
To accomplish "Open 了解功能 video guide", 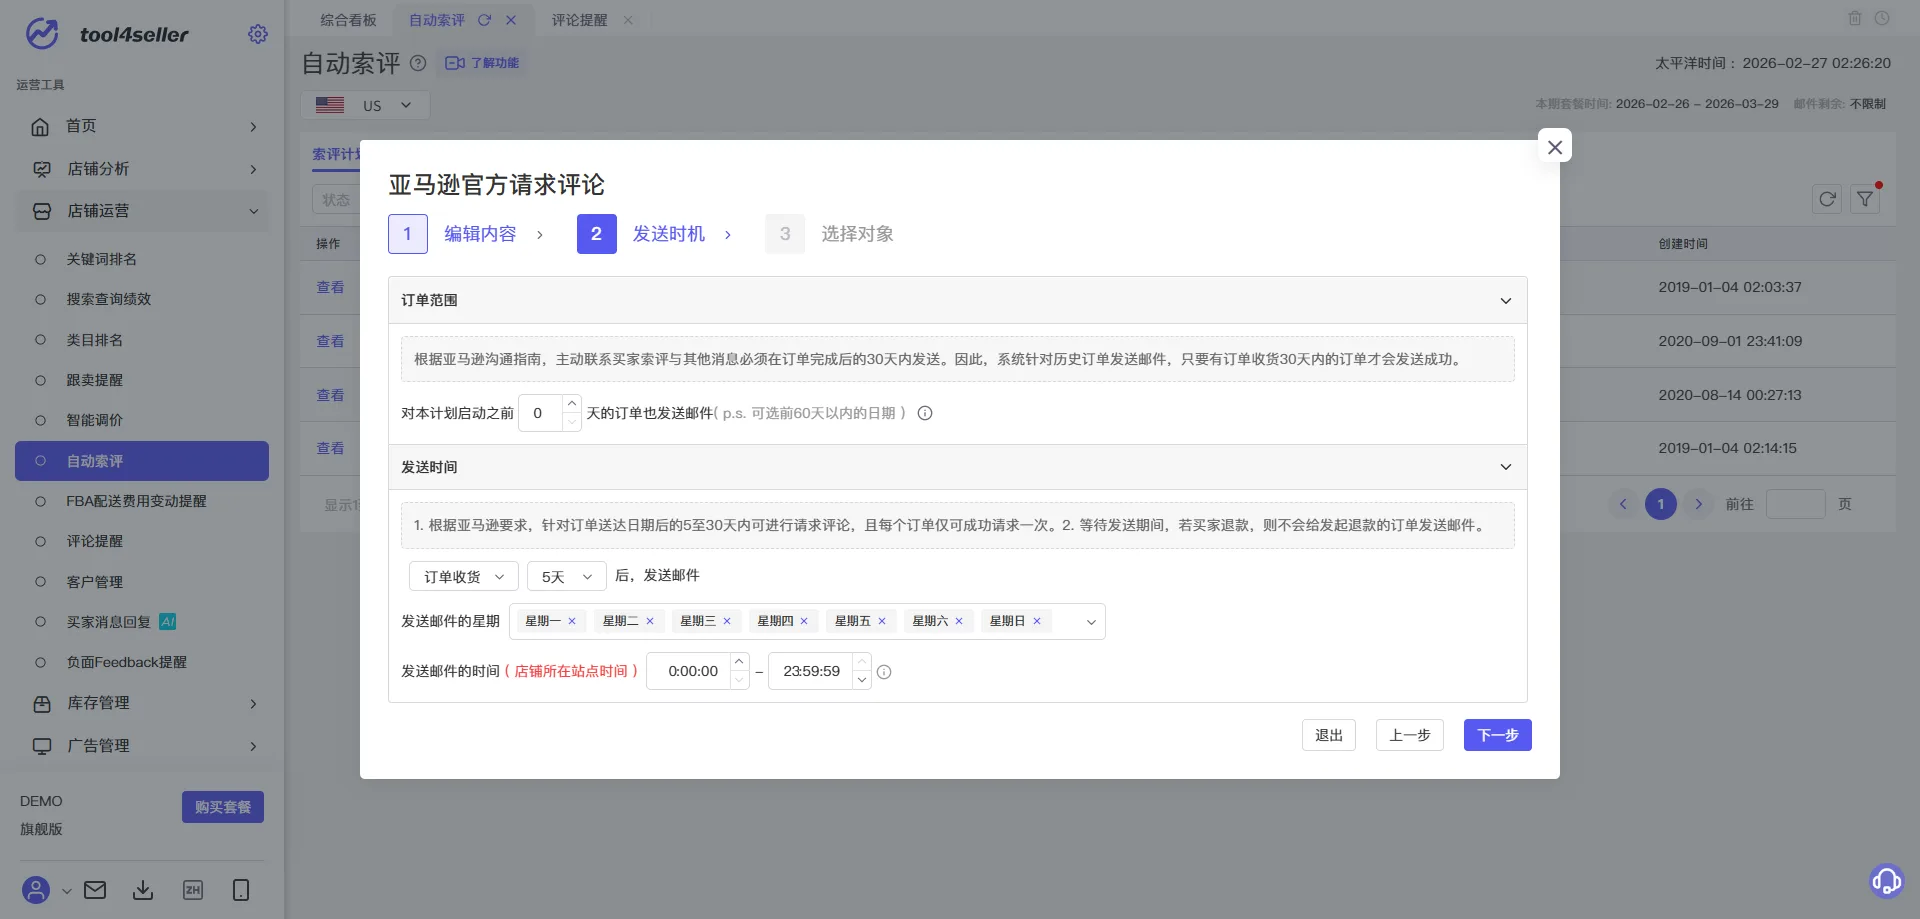I will [x=482, y=63].
